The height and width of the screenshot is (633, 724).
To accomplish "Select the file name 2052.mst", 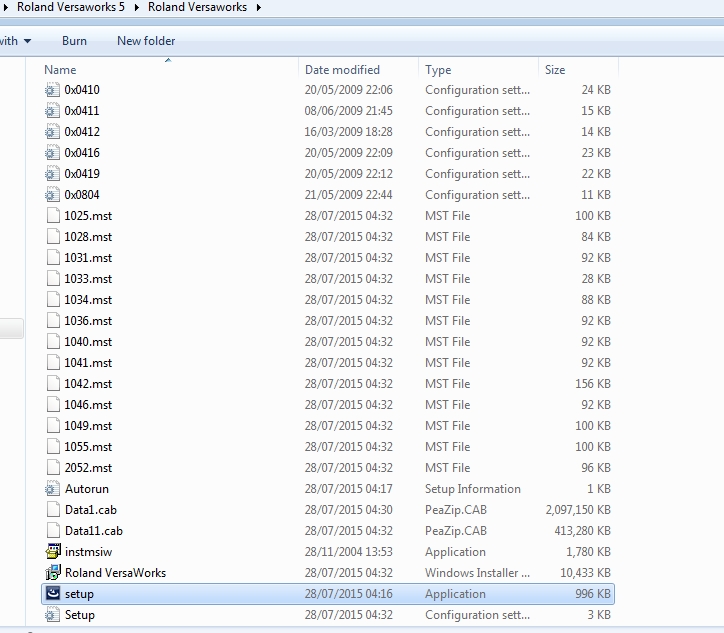I will [x=88, y=468].
